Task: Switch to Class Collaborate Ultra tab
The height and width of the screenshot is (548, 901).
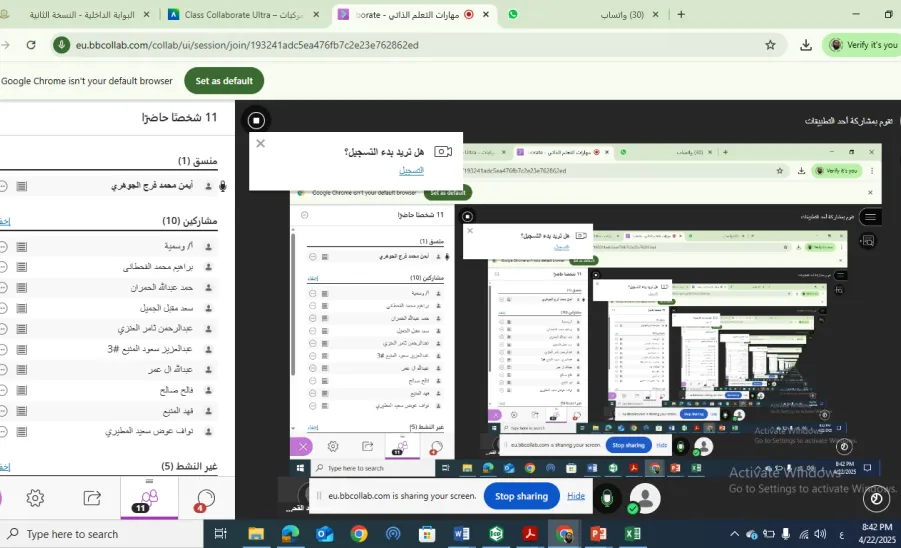Action: tap(244, 14)
